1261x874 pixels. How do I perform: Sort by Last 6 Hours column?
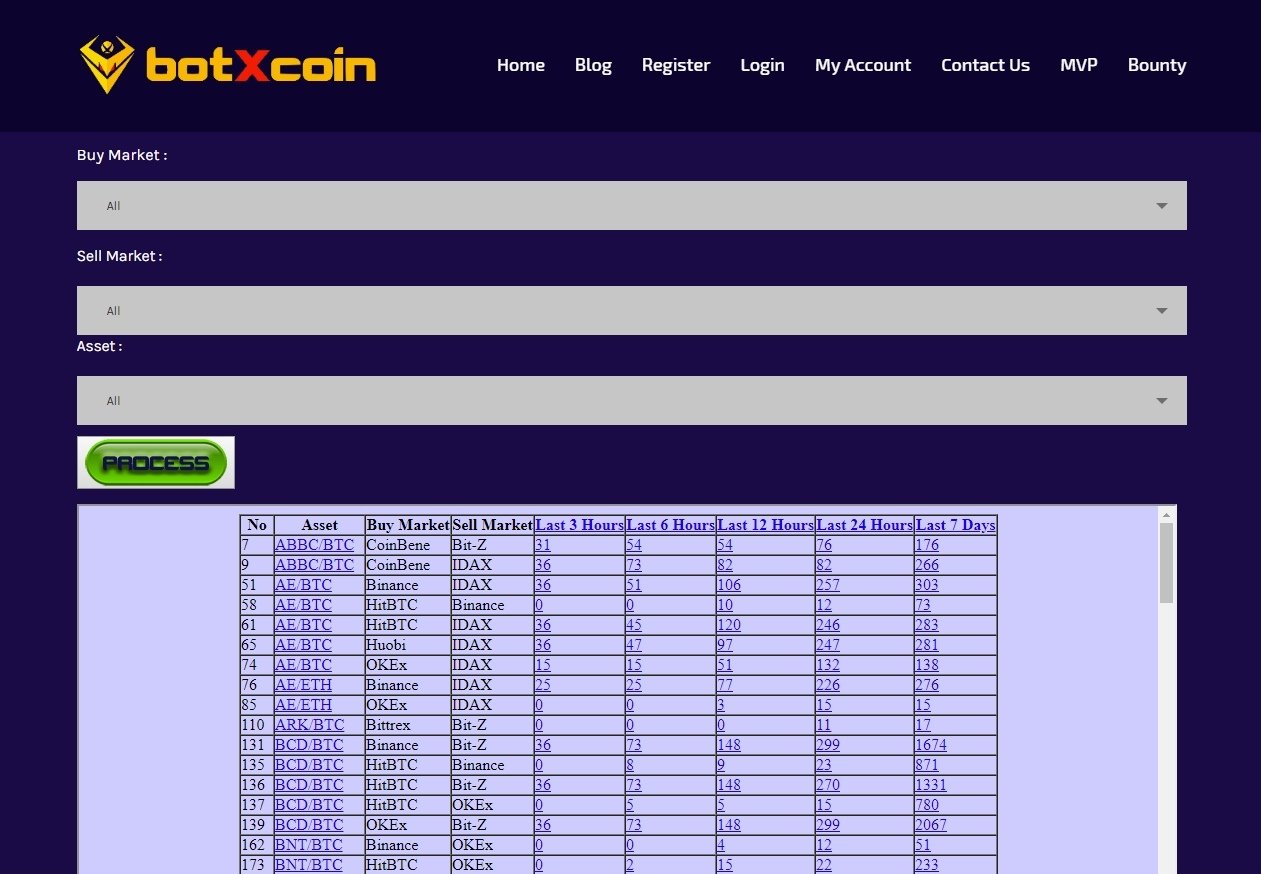[671, 525]
